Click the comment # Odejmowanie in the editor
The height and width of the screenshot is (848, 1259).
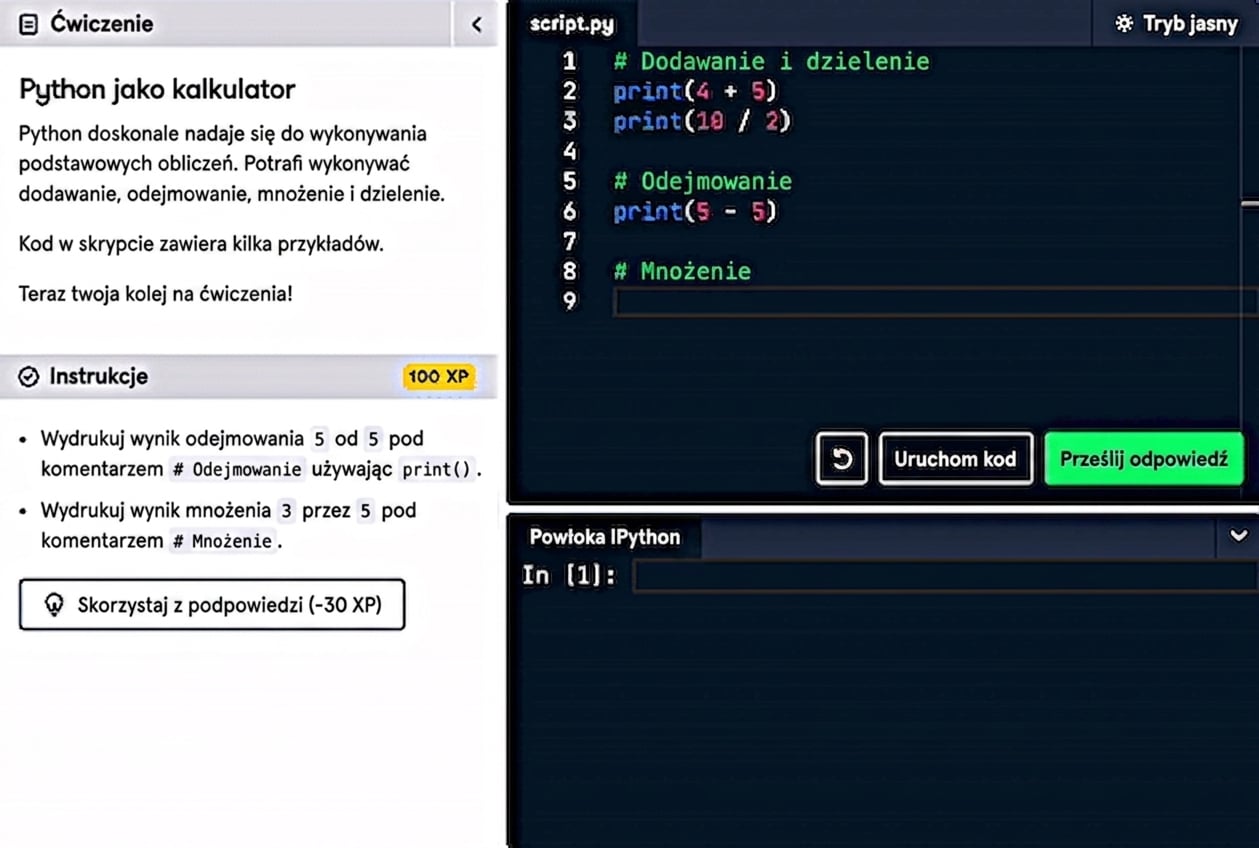tap(702, 181)
